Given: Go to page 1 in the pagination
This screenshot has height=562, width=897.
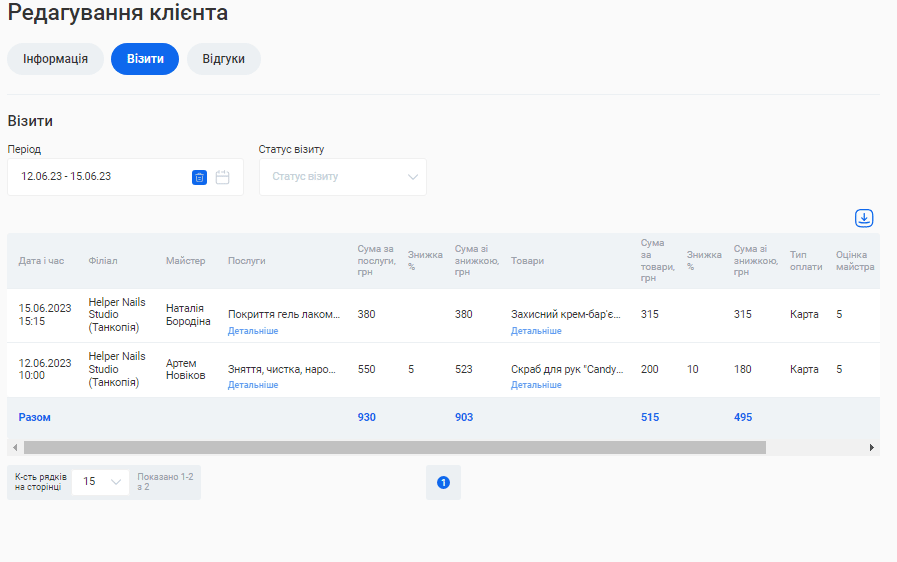Looking at the screenshot, I should (443, 482).
